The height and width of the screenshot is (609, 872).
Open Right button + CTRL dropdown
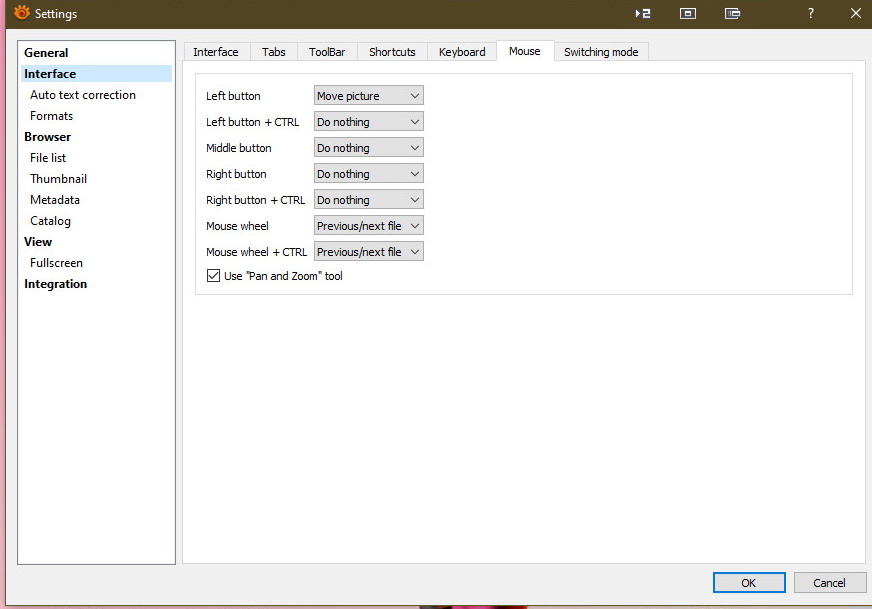click(x=368, y=200)
